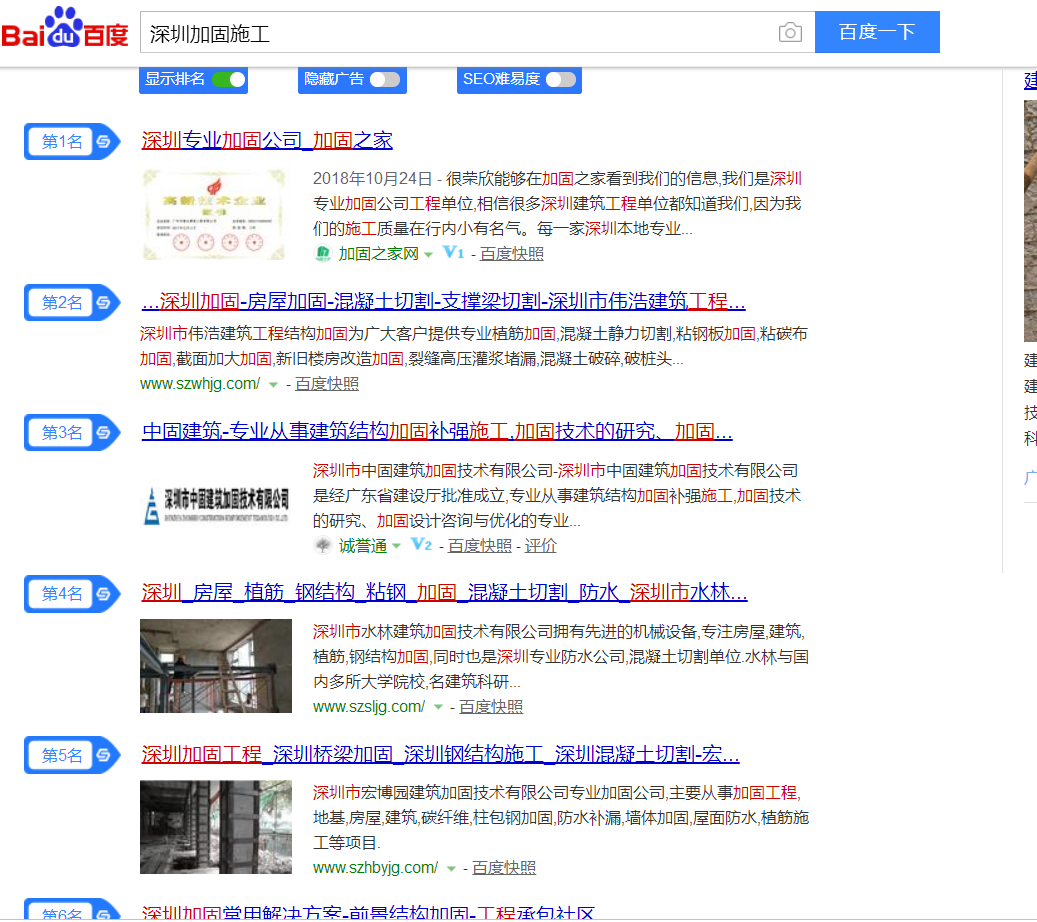The image size is (1037, 922).
Task: Click 深圳市中国建筑加固 company logo thumbnail
Action: click(x=216, y=507)
